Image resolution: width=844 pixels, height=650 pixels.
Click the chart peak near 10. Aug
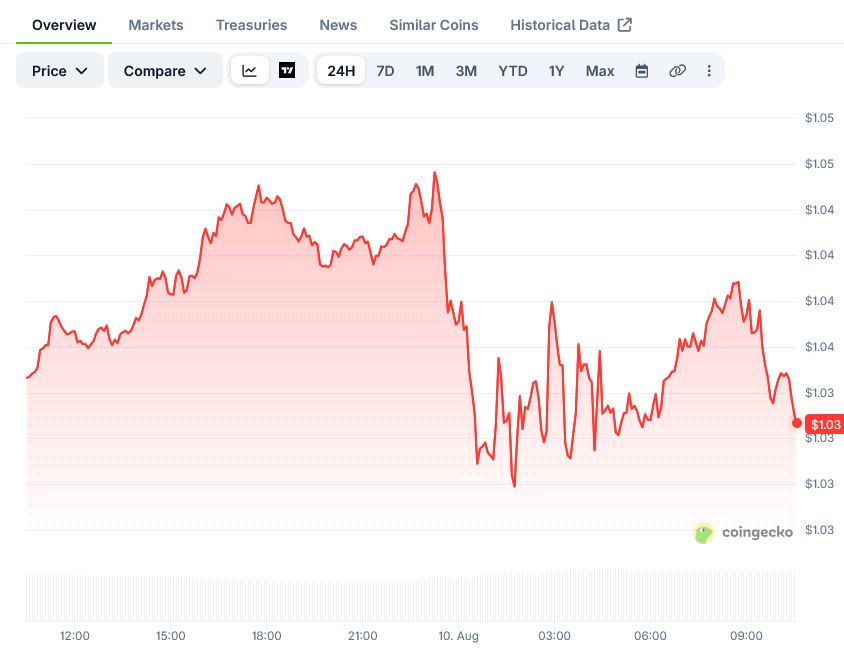pos(435,173)
